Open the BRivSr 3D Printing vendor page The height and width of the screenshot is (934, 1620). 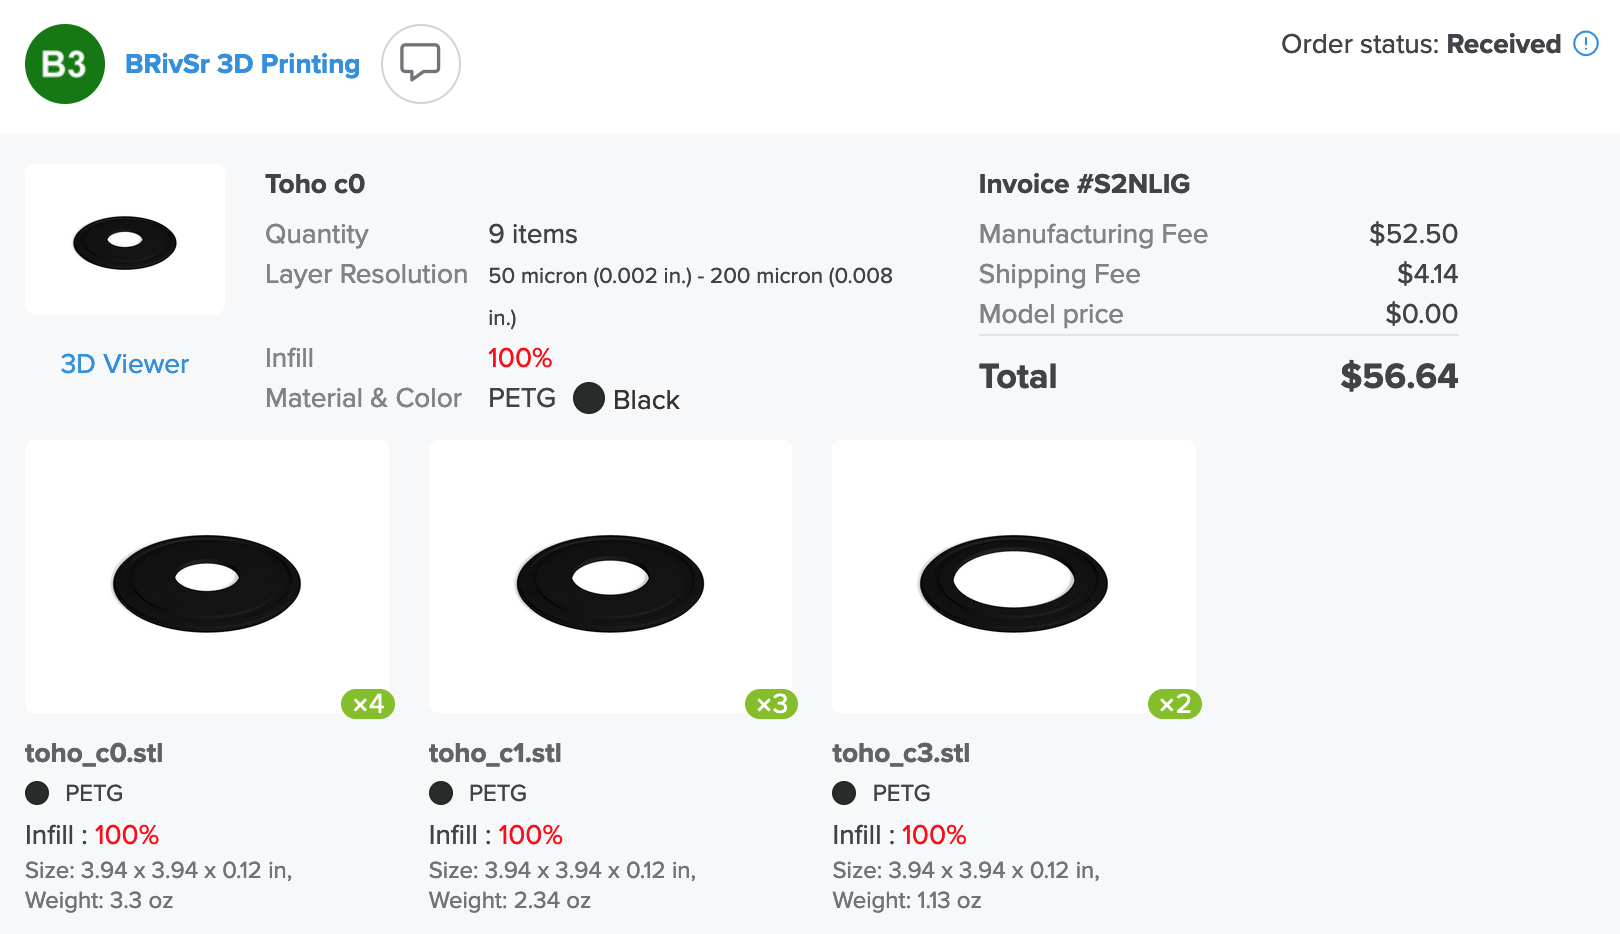click(x=242, y=64)
